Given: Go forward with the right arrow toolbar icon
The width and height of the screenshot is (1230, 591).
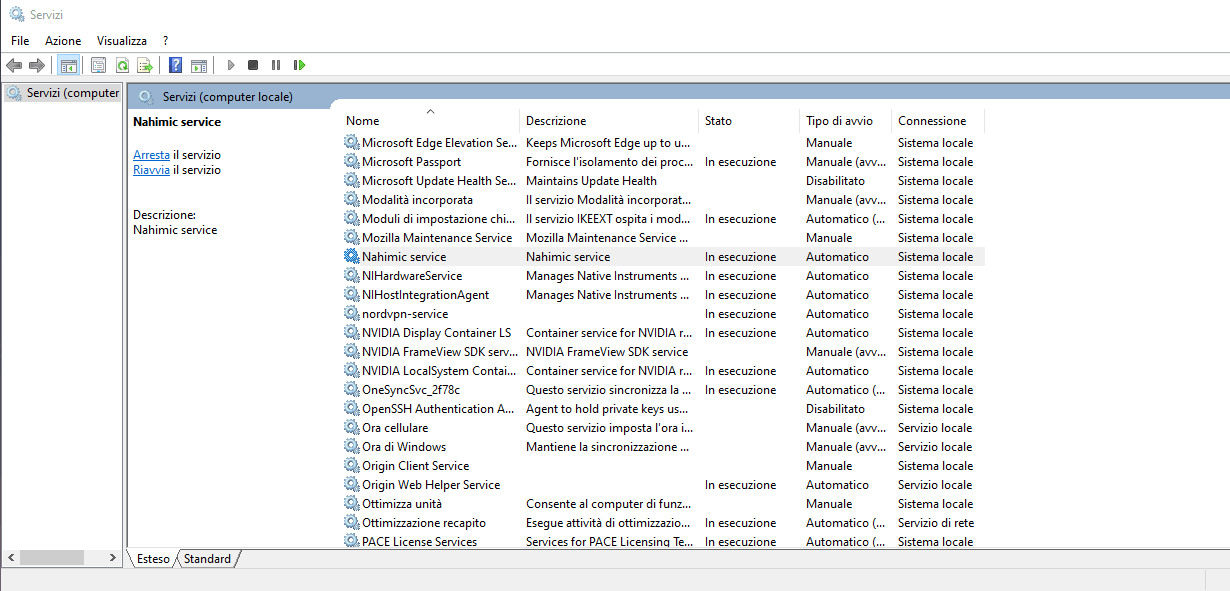Looking at the screenshot, I should 37,65.
